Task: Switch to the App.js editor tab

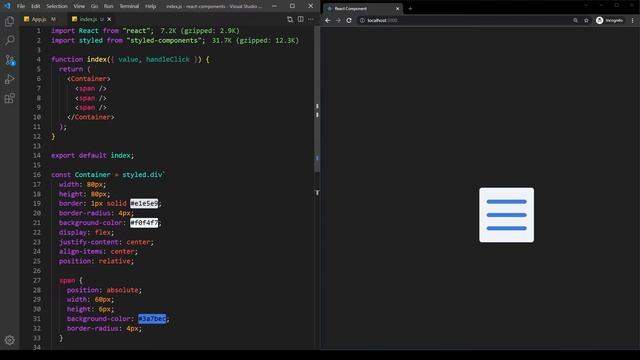Action: (x=40, y=19)
